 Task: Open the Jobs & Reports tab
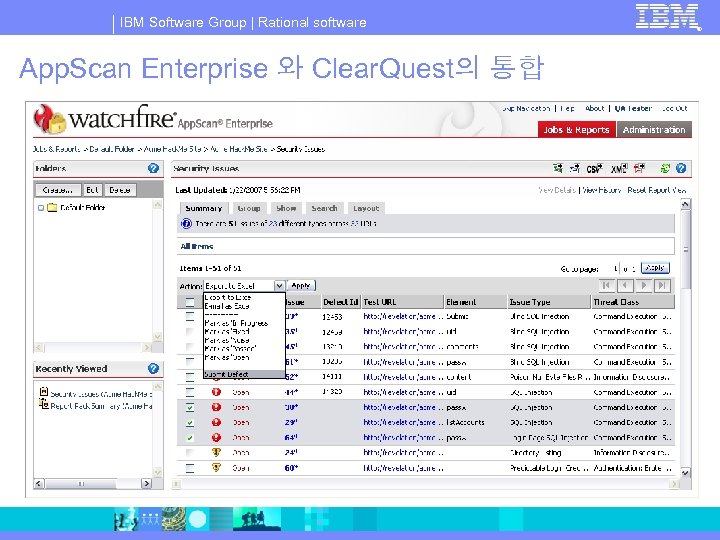pyautogui.click(x=576, y=129)
